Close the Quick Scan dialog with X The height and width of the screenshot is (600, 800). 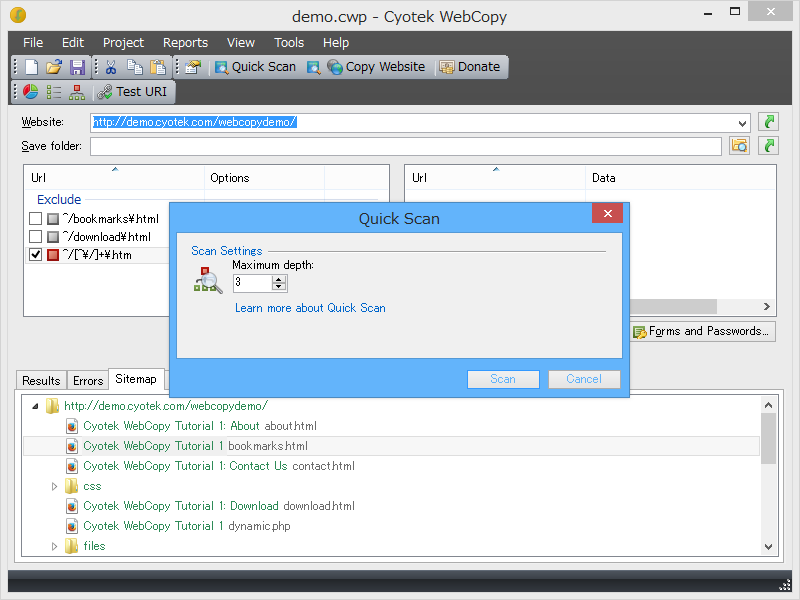click(x=607, y=213)
